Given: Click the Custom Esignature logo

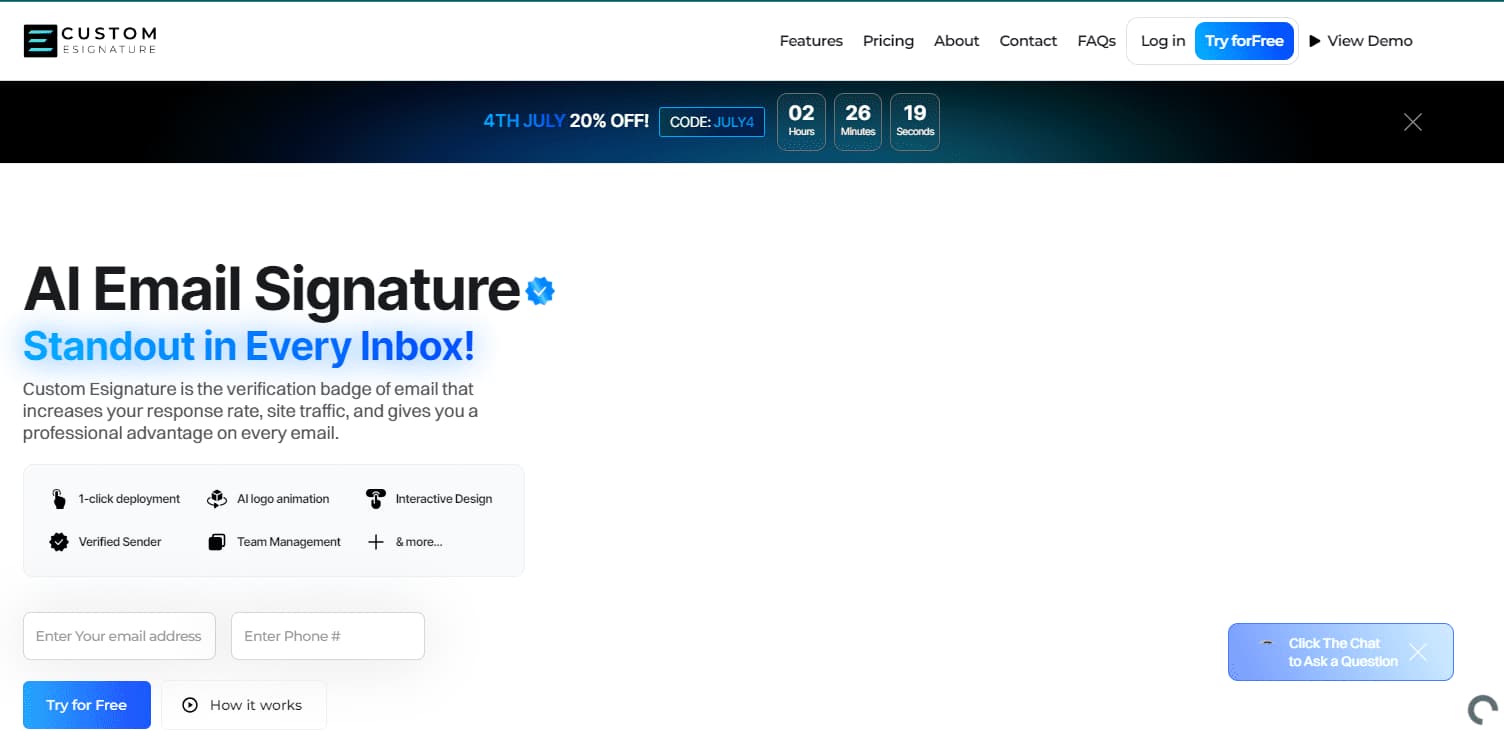Looking at the screenshot, I should [x=90, y=40].
